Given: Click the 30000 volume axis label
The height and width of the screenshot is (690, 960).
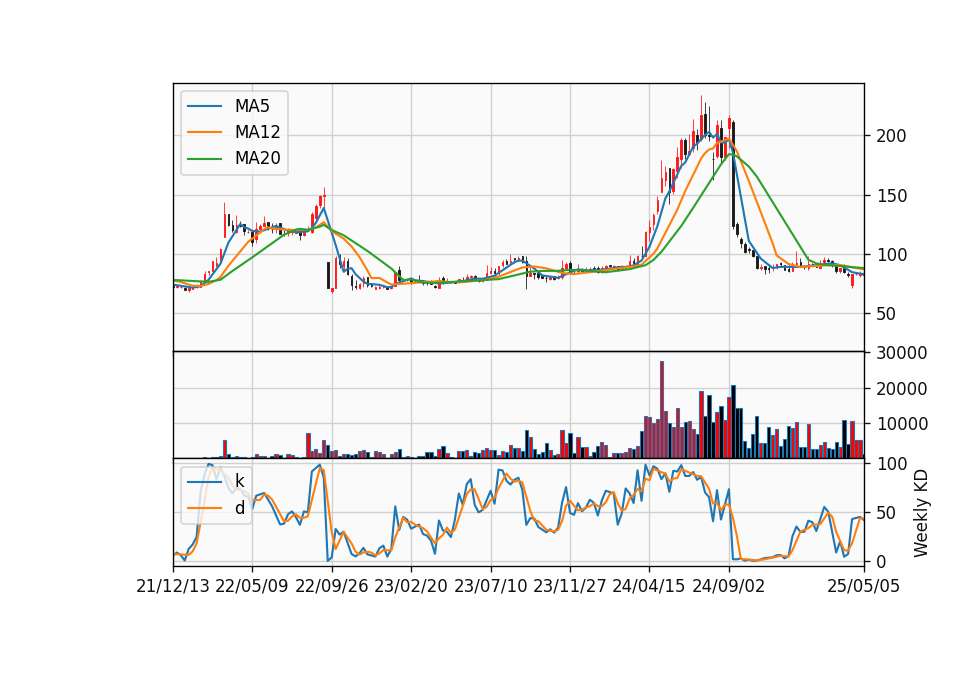Looking at the screenshot, I should point(902,353).
